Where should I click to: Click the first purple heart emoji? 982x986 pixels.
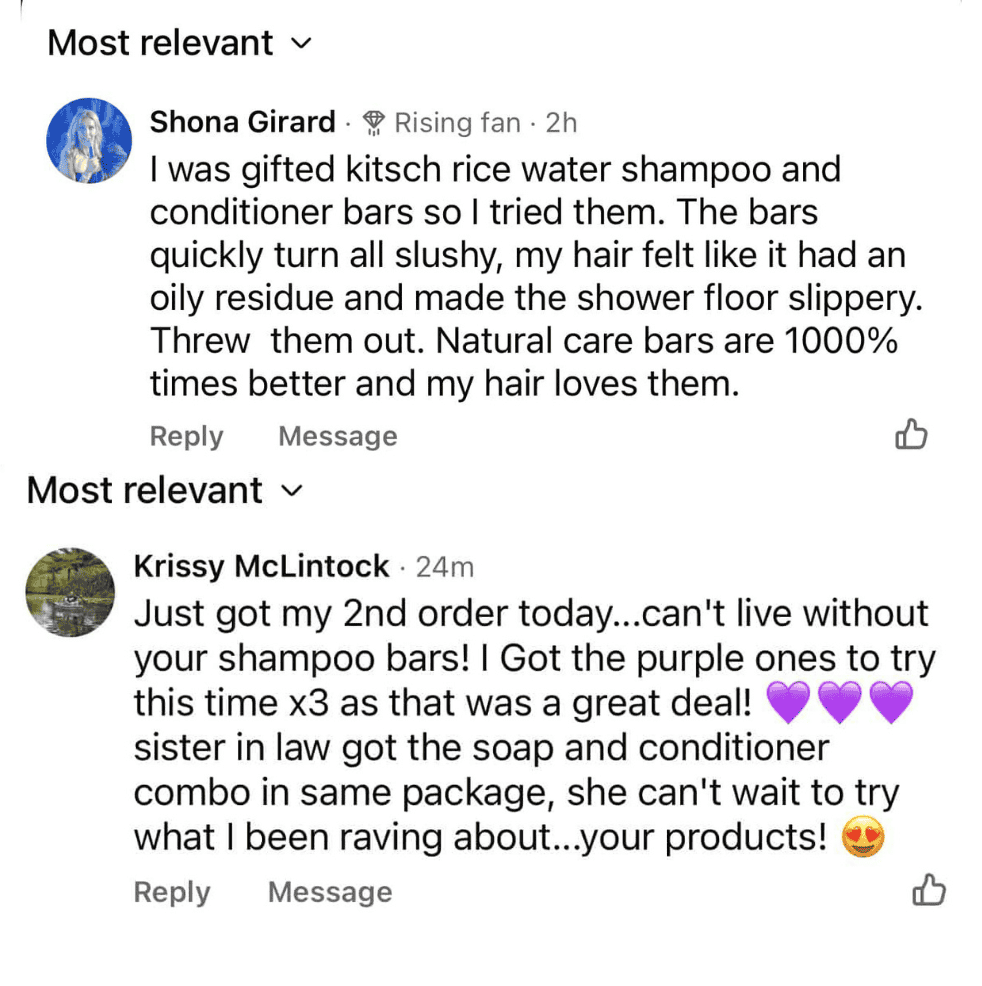(788, 704)
